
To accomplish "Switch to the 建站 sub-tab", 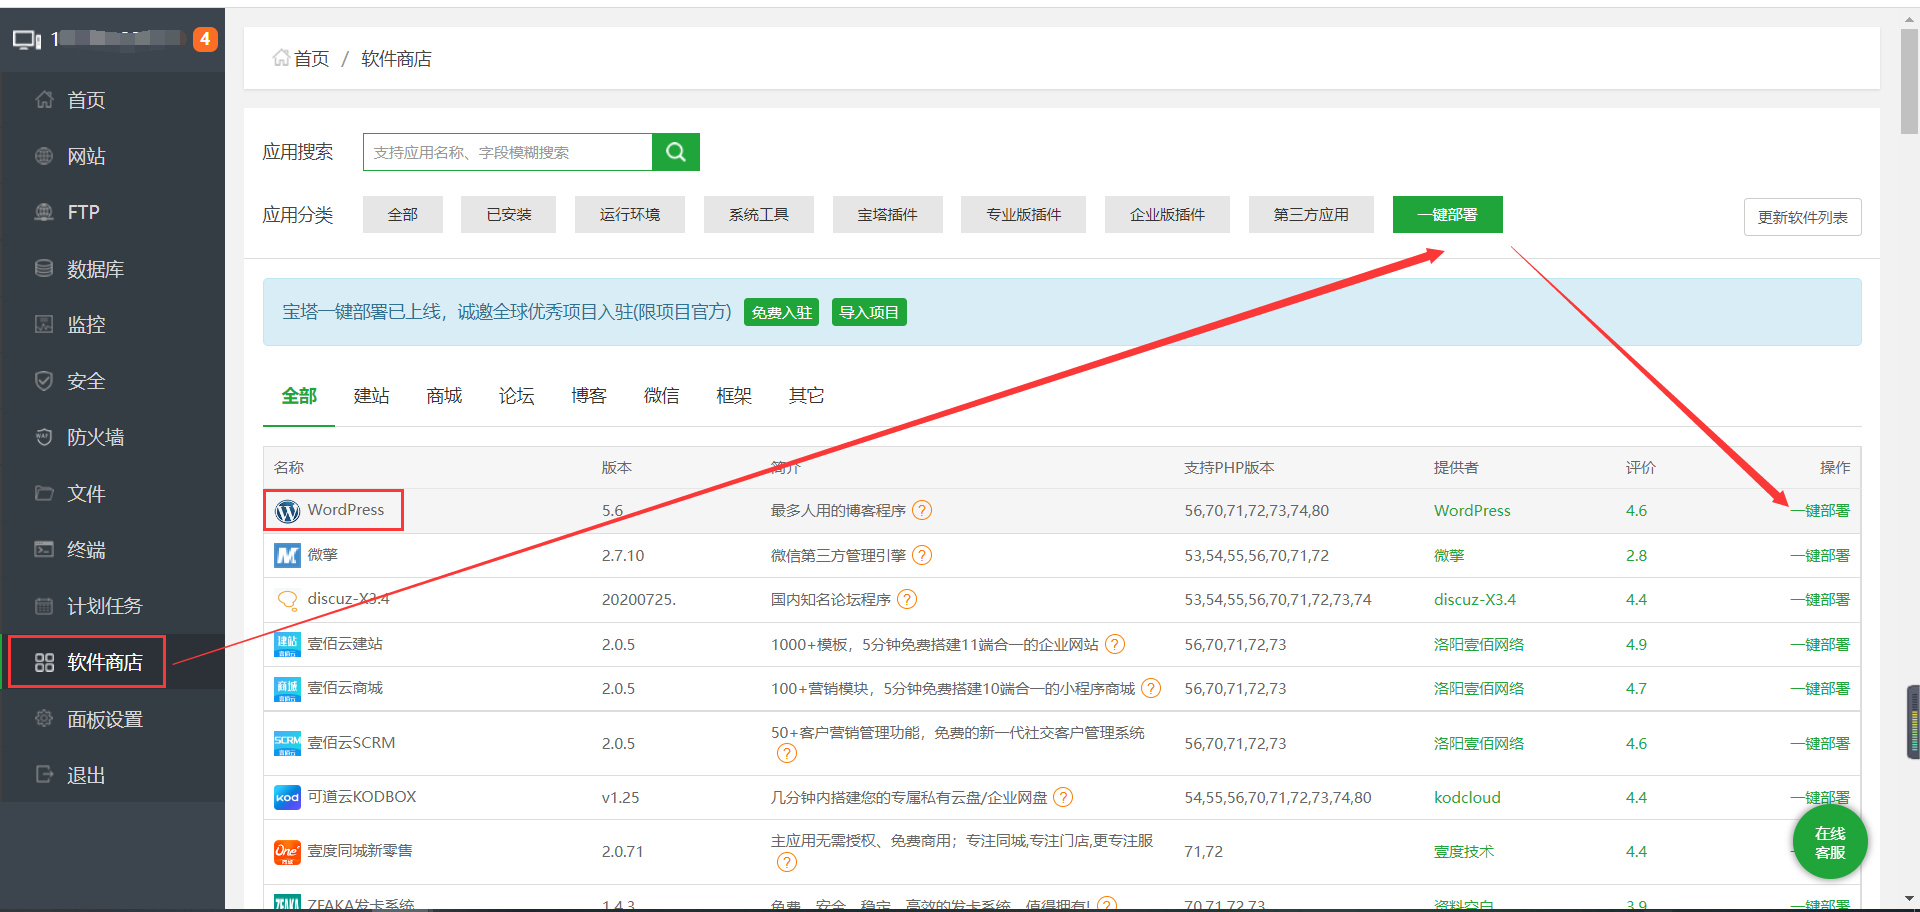I will click(372, 396).
